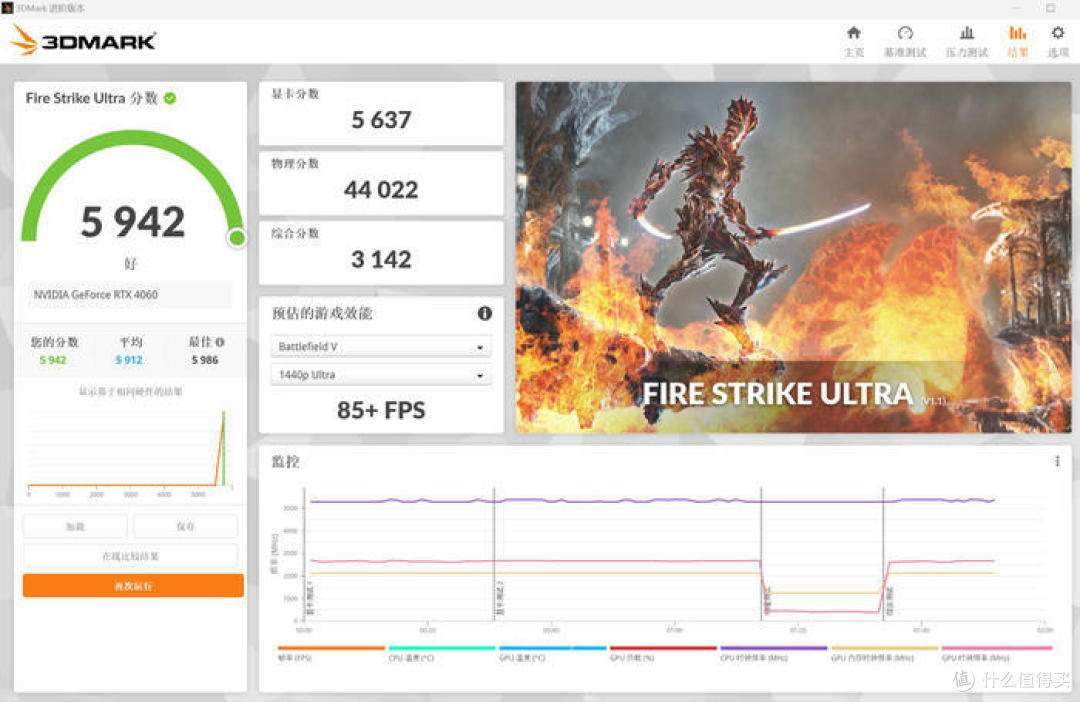The width and height of the screenshot is (1080, 702).
Task: Open the Options (选项) gear tab
Action: click(1058, 41)
